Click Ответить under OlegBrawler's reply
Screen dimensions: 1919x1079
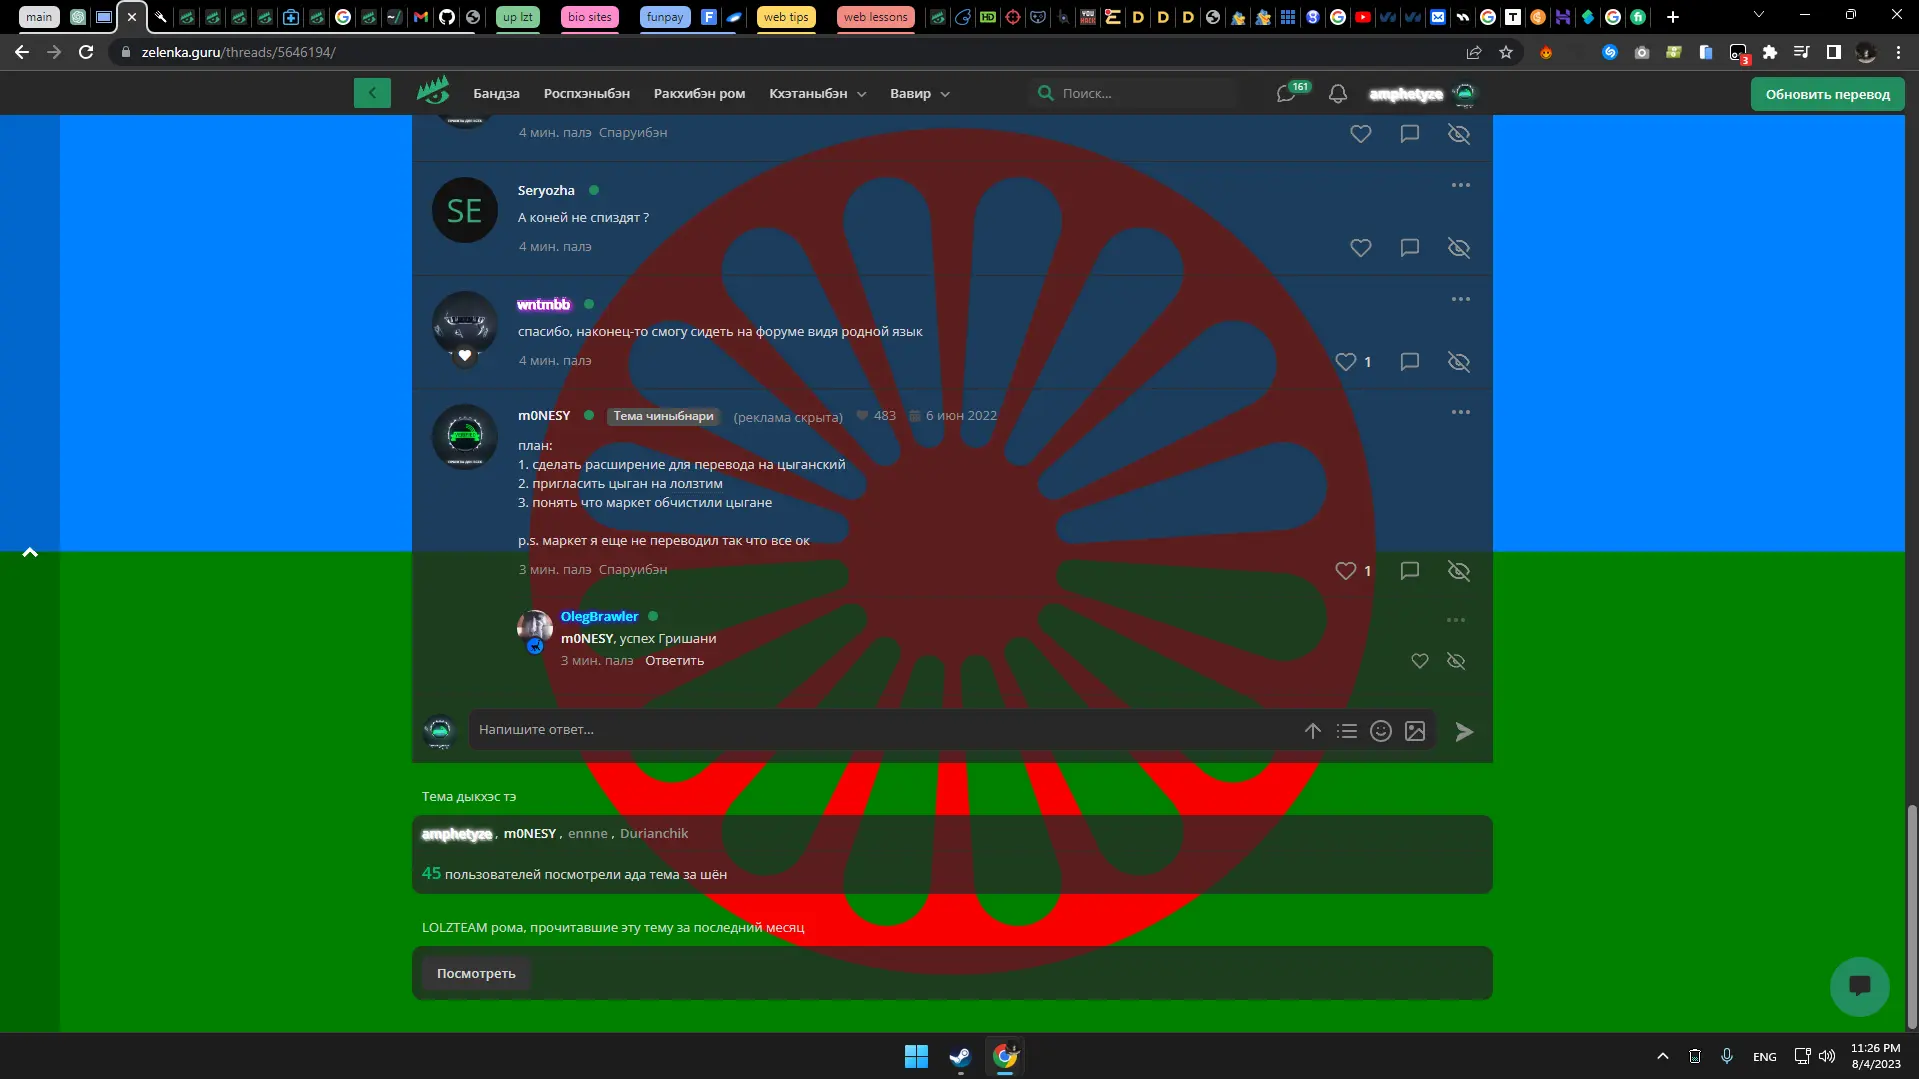point(674,660)
